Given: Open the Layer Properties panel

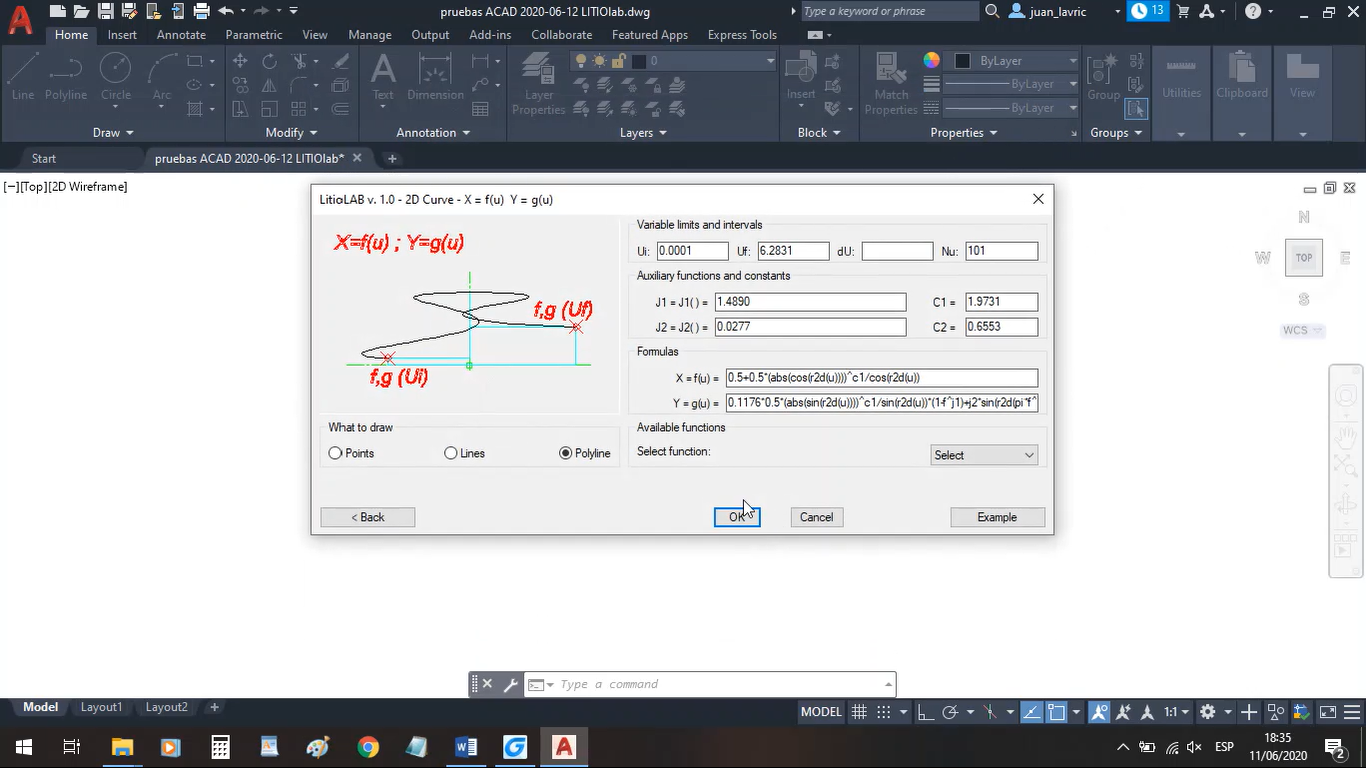Looking at the screenshot, I should (538, 82).
